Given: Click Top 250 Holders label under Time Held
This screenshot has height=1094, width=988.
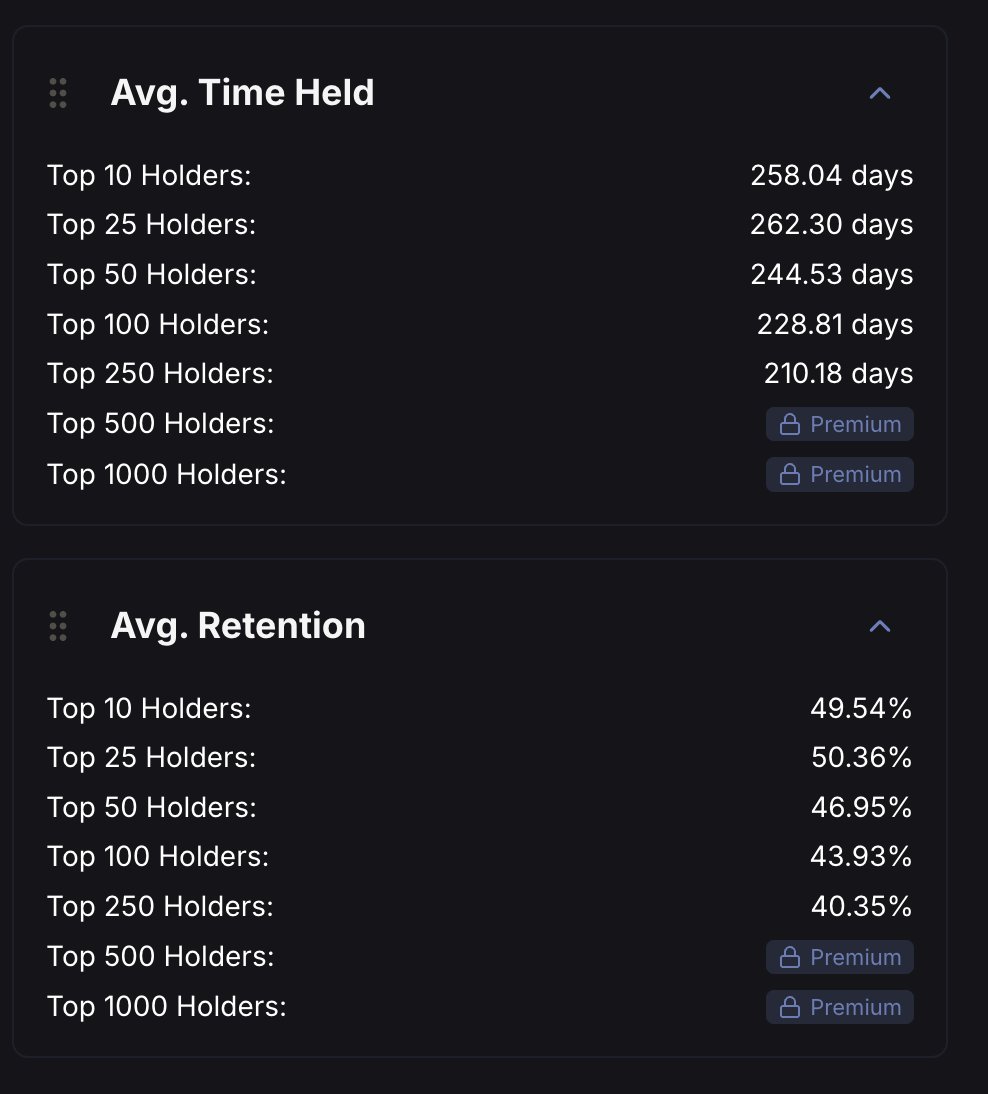Looking at the screenshot, I should click(160, 374).
